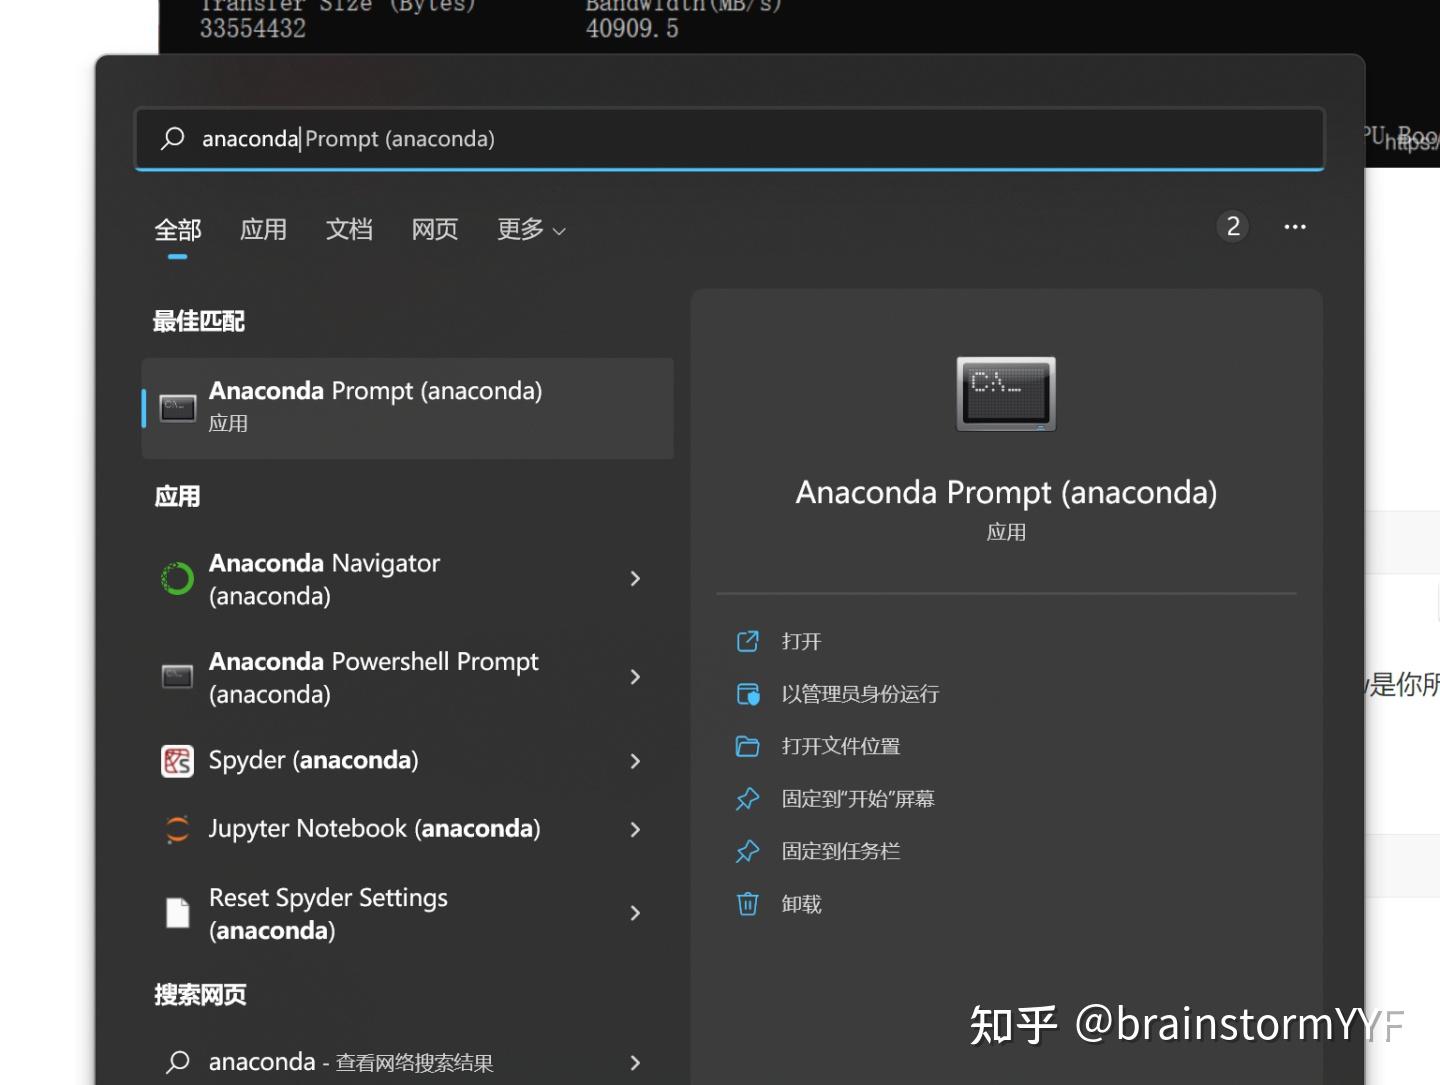The height and width of the screenshot is (1085, 1440).
Task: Click the search magnifier icon
Action: (172, 139)
